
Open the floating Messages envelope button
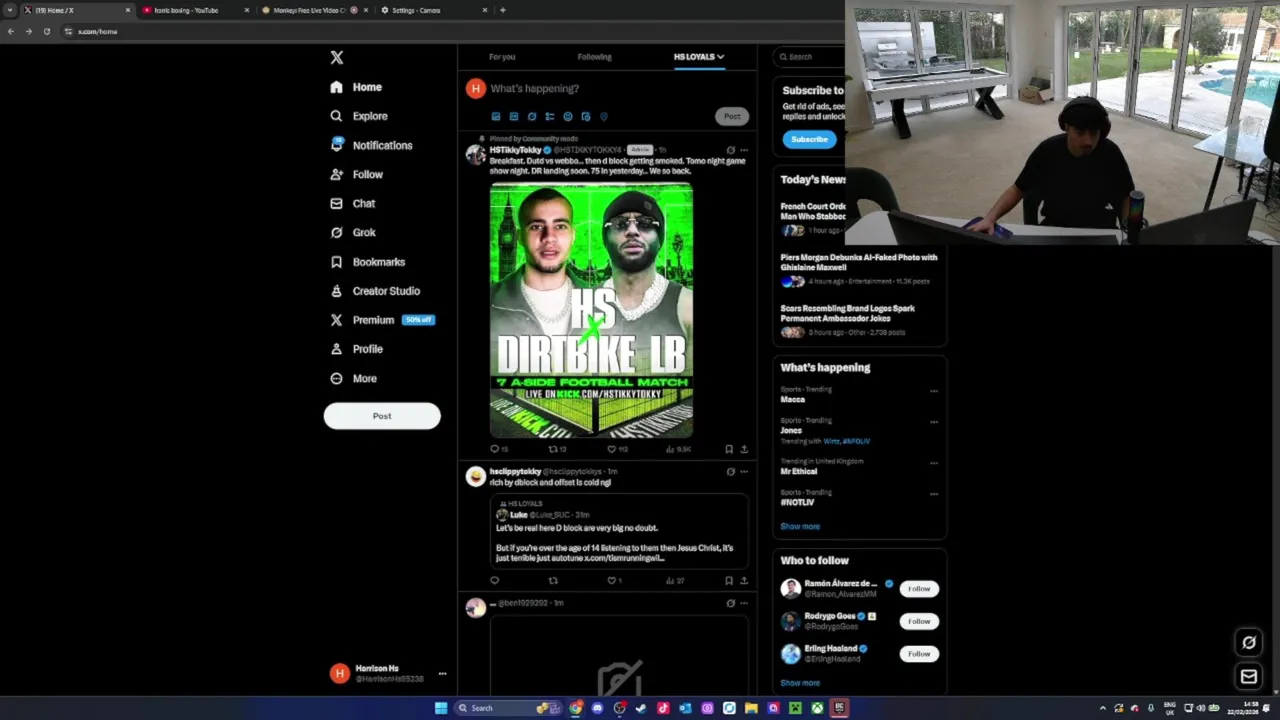(x=1249, y=677)
